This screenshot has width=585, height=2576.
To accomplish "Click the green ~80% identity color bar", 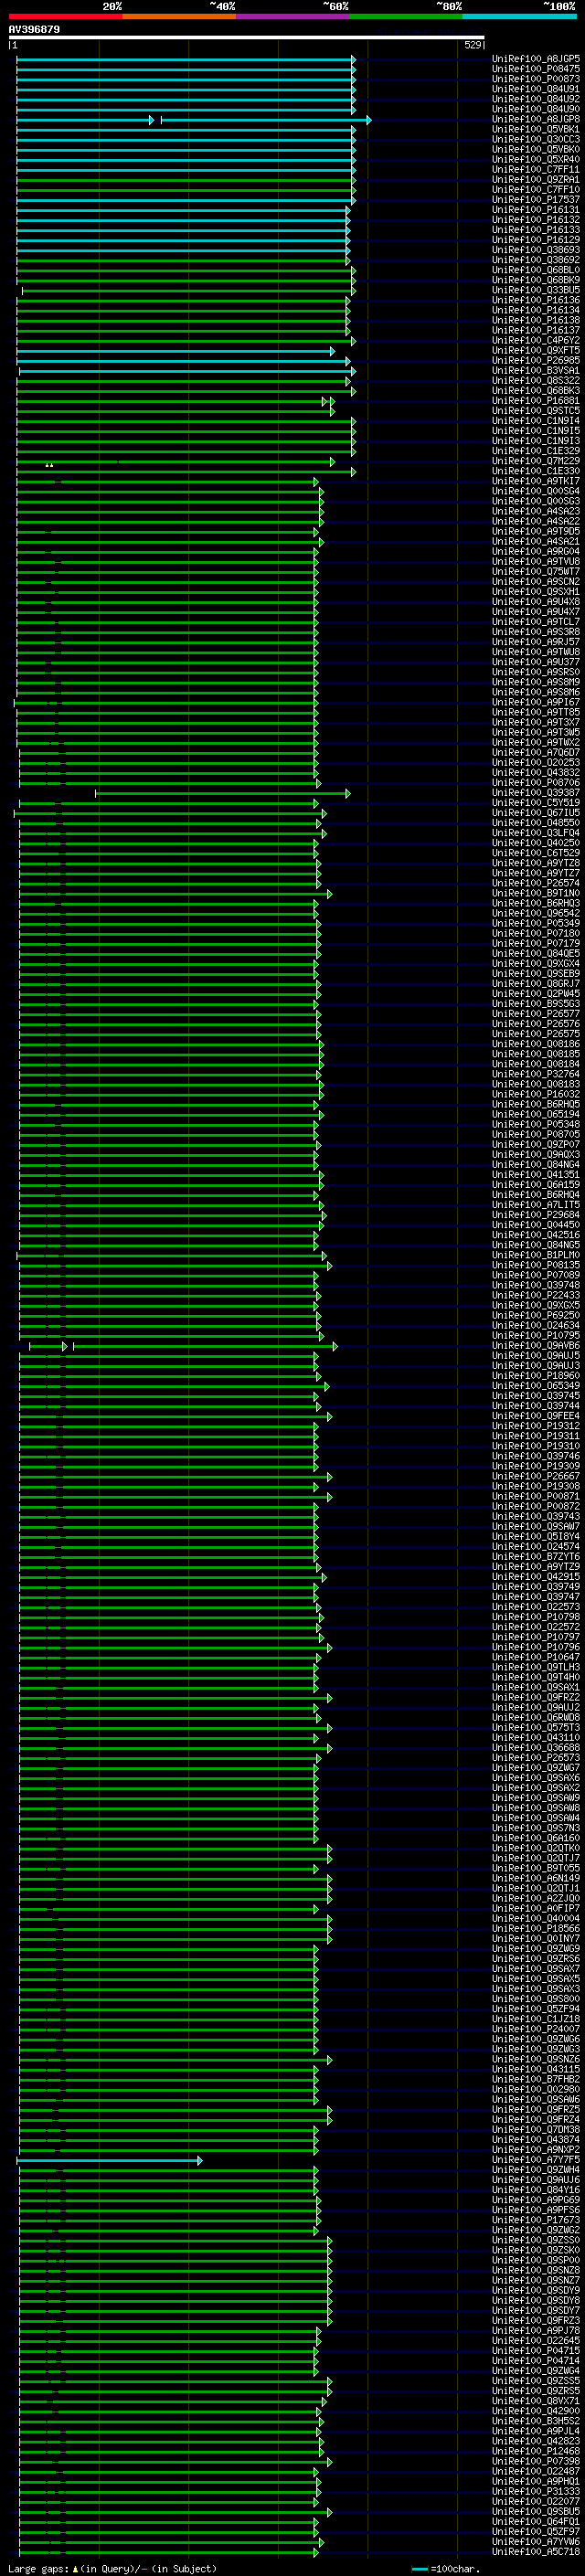I will point(405,16).
